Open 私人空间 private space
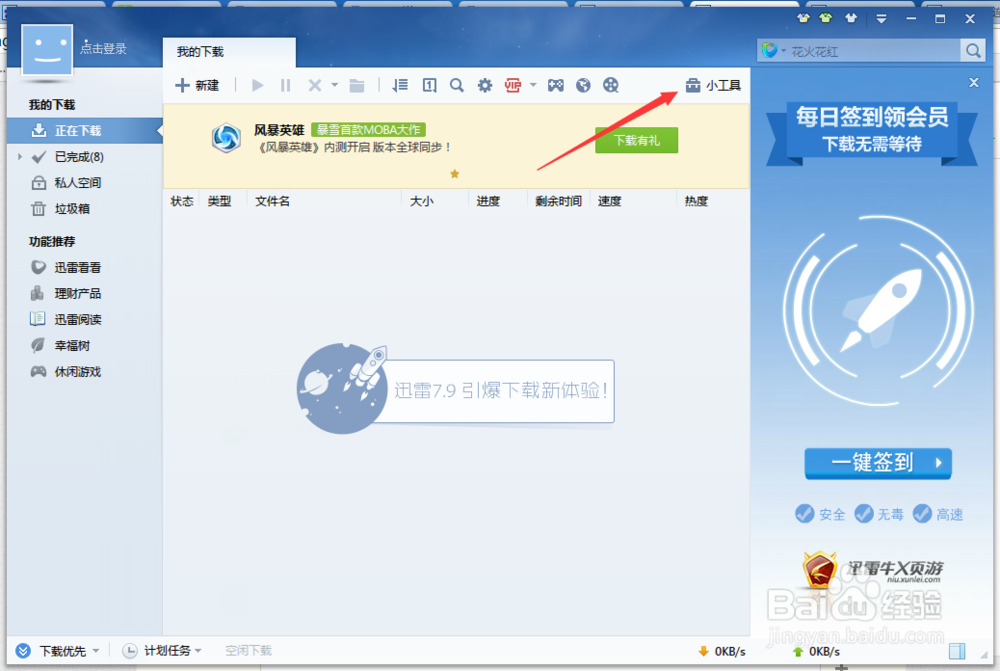The image size is (1000, 671). click(77, 183)
